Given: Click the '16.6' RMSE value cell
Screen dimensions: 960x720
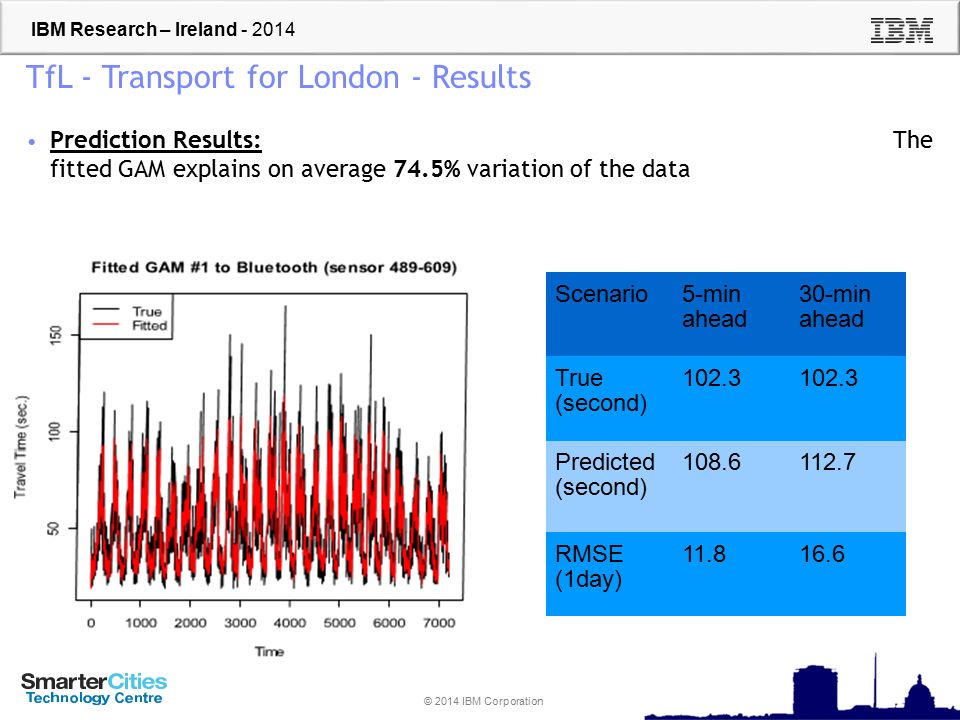Looking at the screenshot, I should [822, 554].
